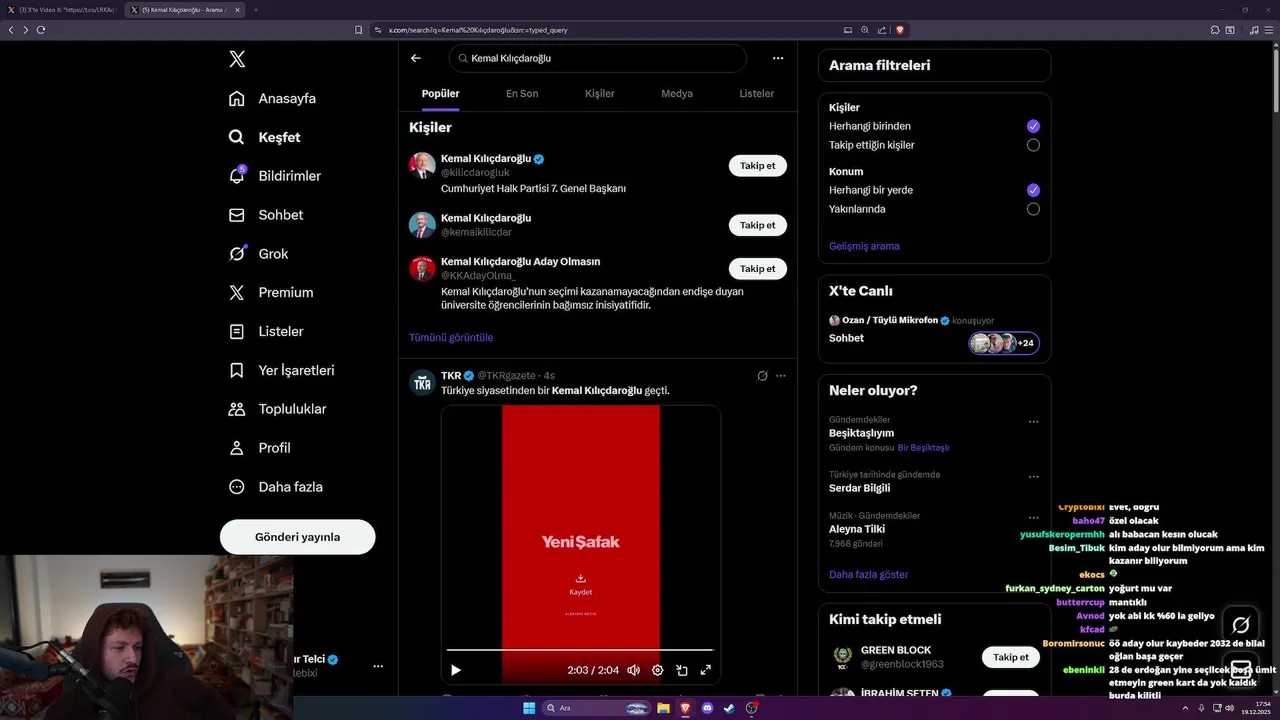1280x720 pixels.
Task: Select Yakınlarında location filter
Action: pos(1033,209)
